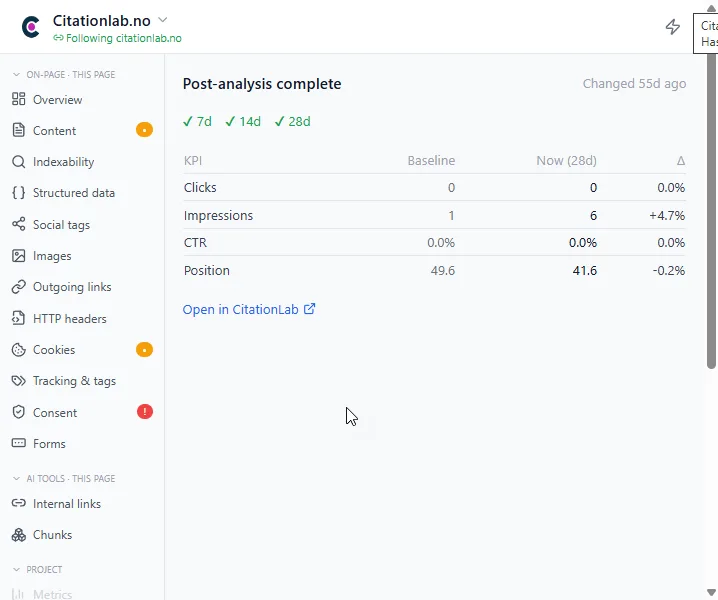718x600 pixels.
Task: Open the Social tags menu item
Action: click(82, 224)
